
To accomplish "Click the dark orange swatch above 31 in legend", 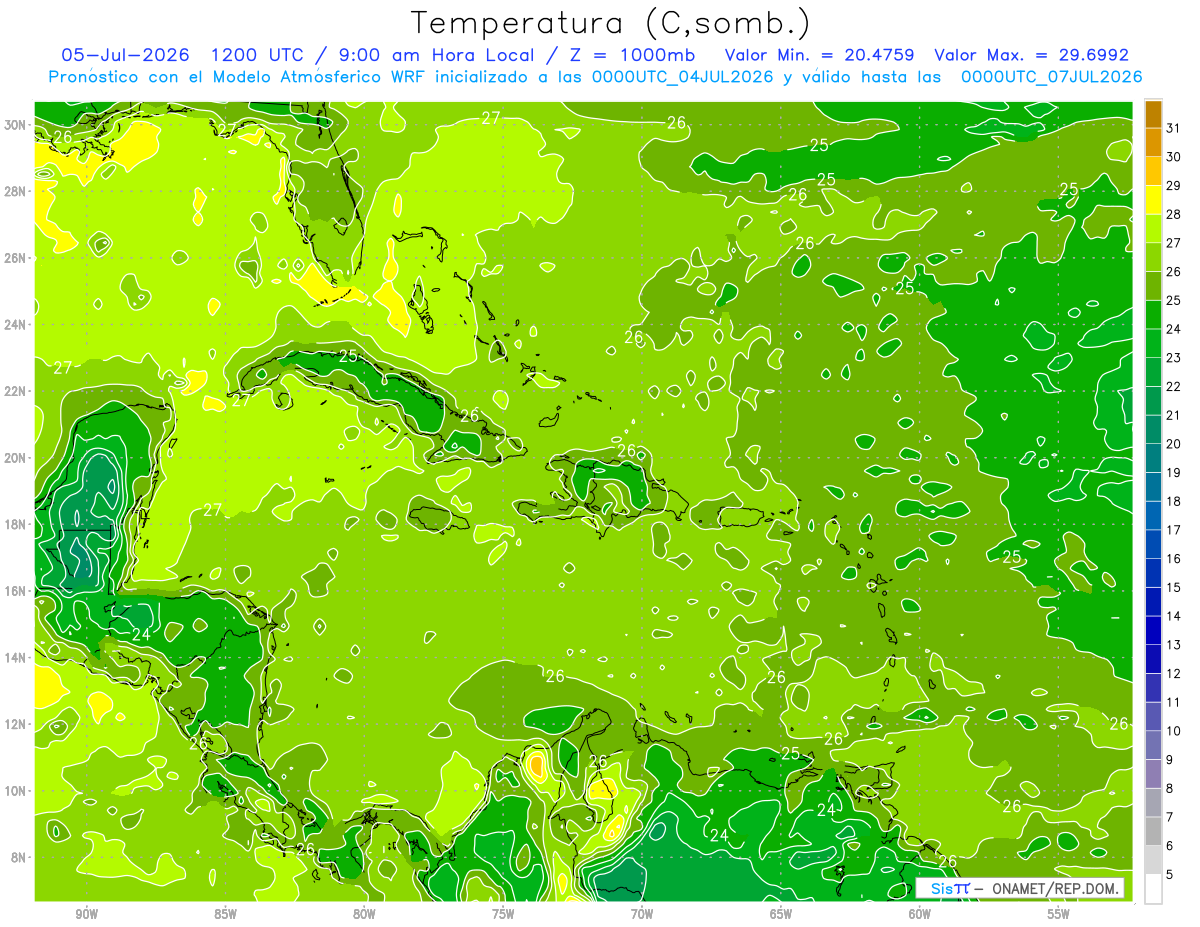I will pyautogui.click(x=1153, y=113).
